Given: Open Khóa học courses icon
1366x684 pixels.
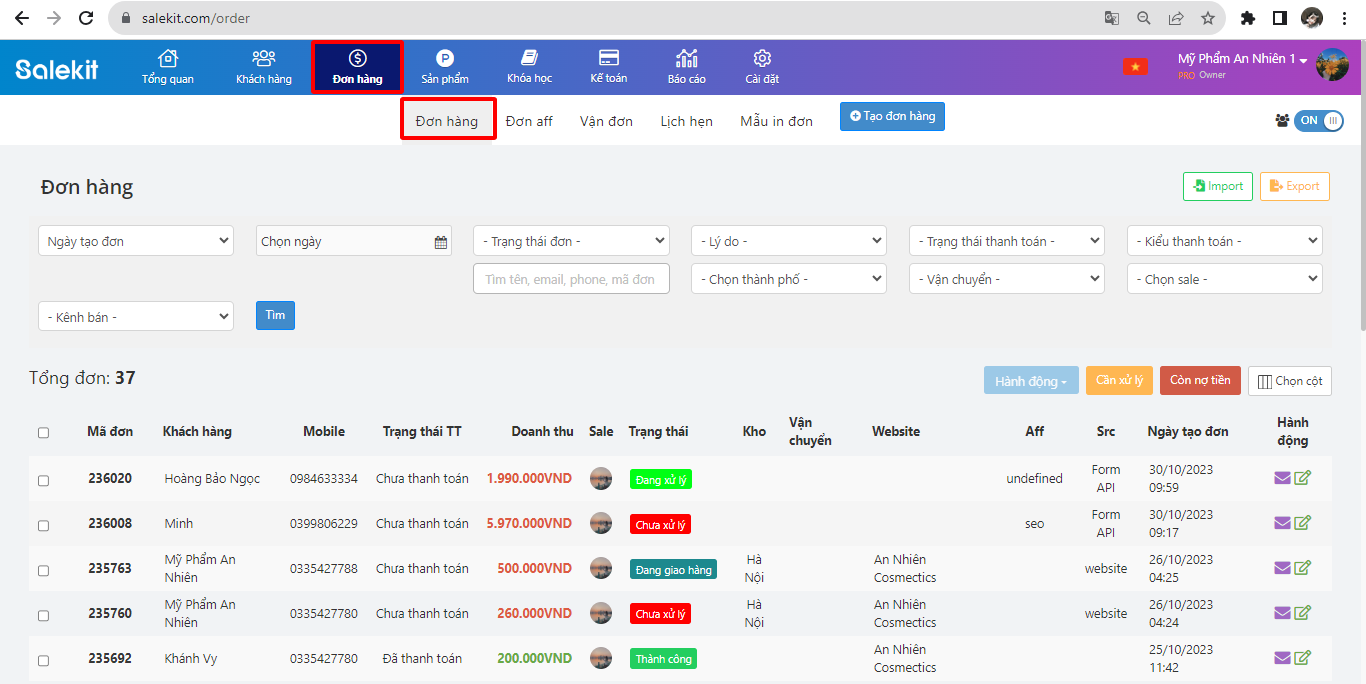Looking at the screenshot, I should [x=529, y=59].
